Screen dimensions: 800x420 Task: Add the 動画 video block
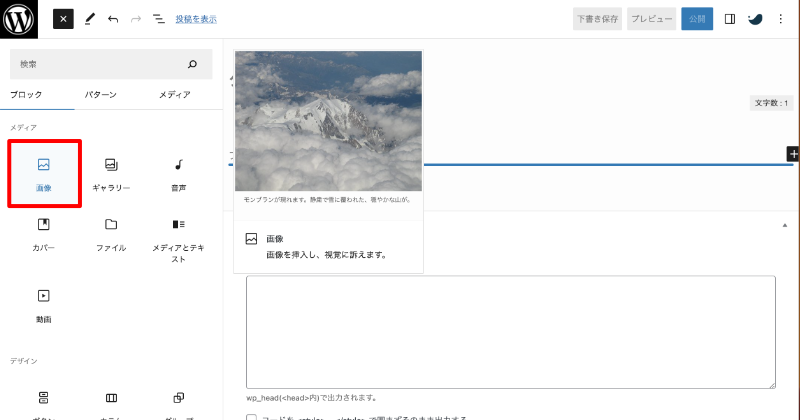43,304
